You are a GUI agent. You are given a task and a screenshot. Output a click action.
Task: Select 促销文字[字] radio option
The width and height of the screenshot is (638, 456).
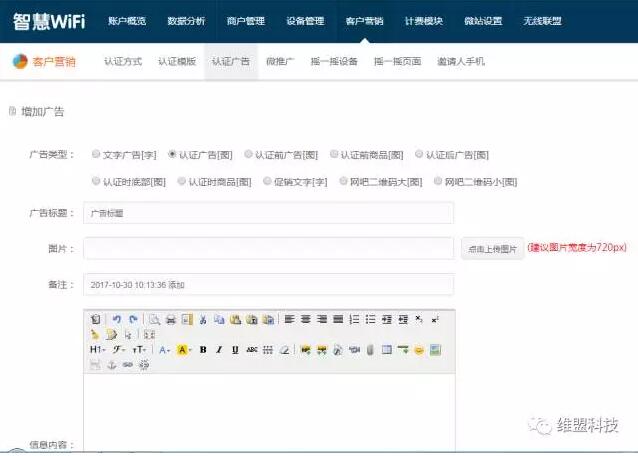[267, 181]
